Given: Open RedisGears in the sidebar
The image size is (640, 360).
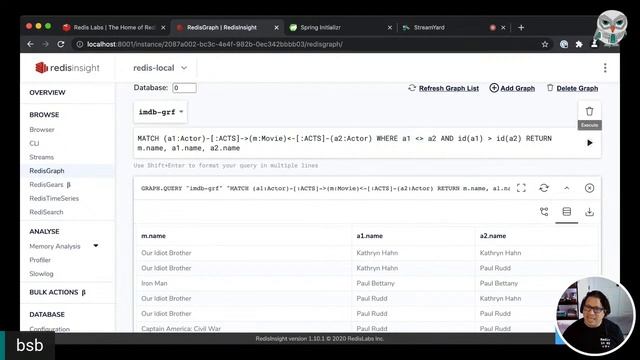Looking at the screenshot, I should [x=50, y=184].
